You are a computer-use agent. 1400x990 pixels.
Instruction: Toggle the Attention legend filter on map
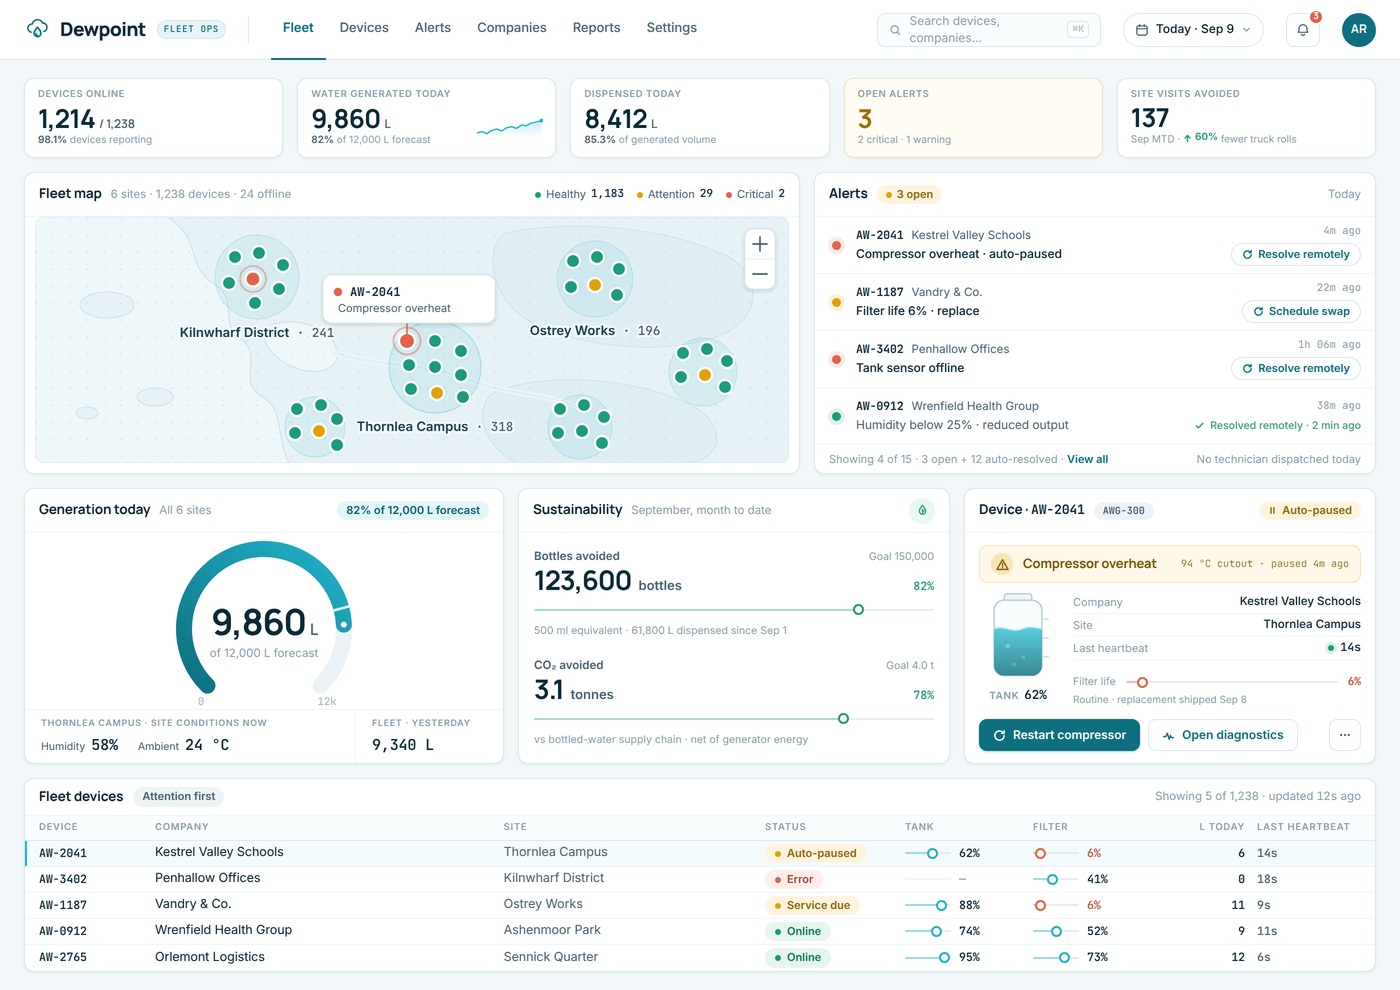[675, 194]
